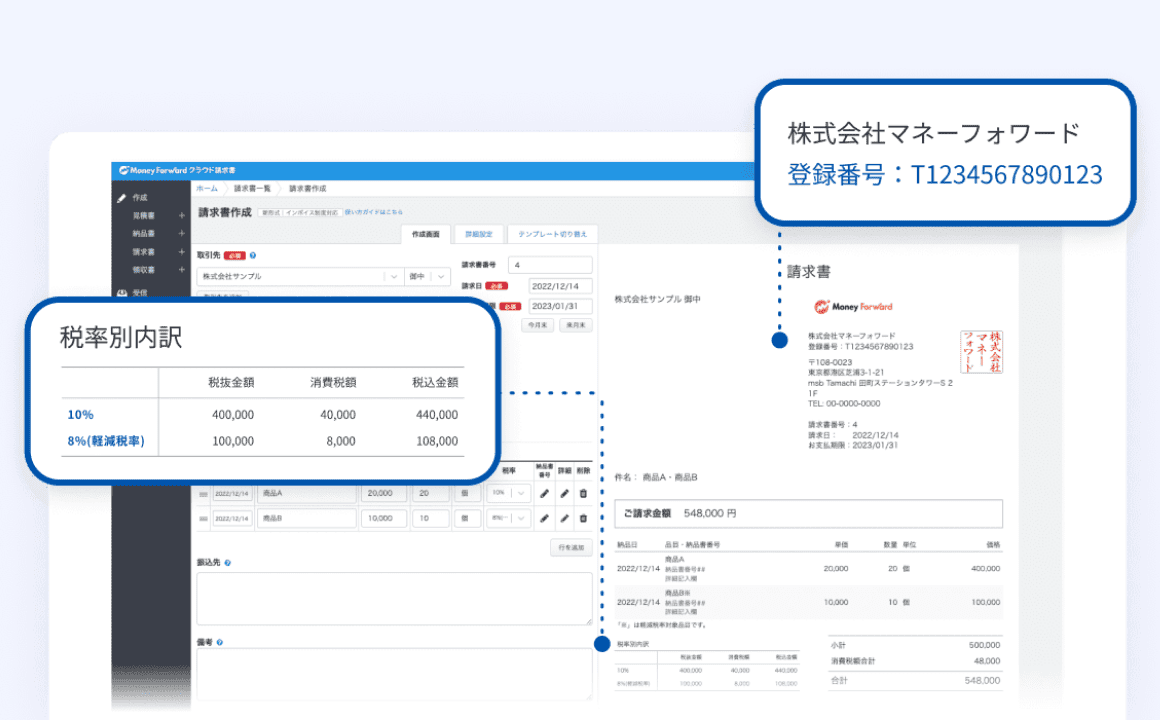Click the unit price field showing 10,000
1160x720 pixels.
pos(384,519)
